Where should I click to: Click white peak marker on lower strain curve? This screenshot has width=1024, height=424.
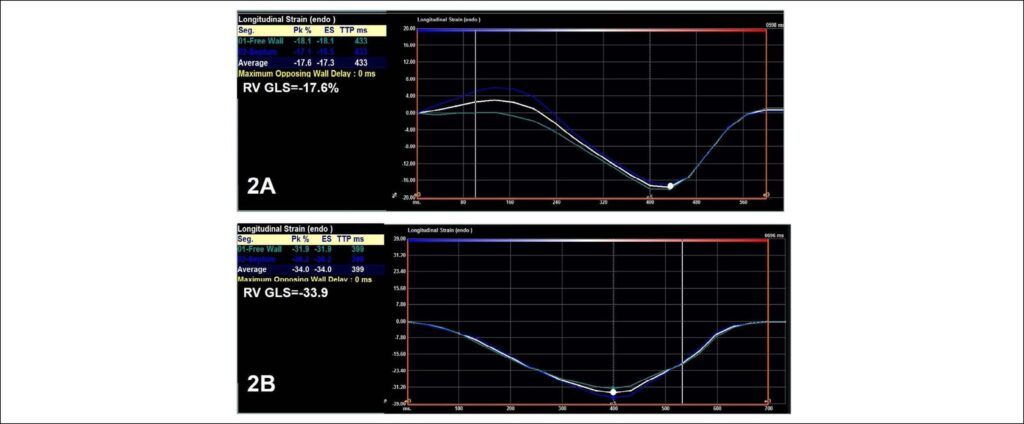tap(613, 392)
